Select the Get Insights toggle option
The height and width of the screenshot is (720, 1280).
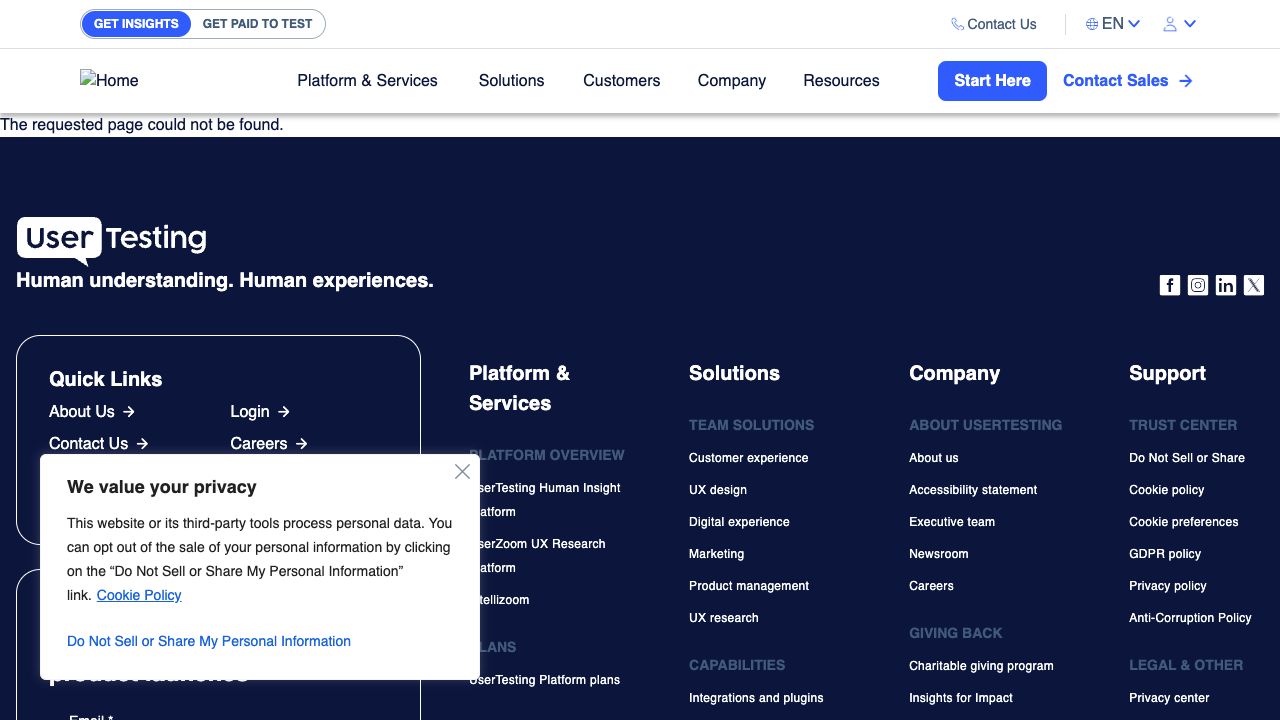click(136, 24)
